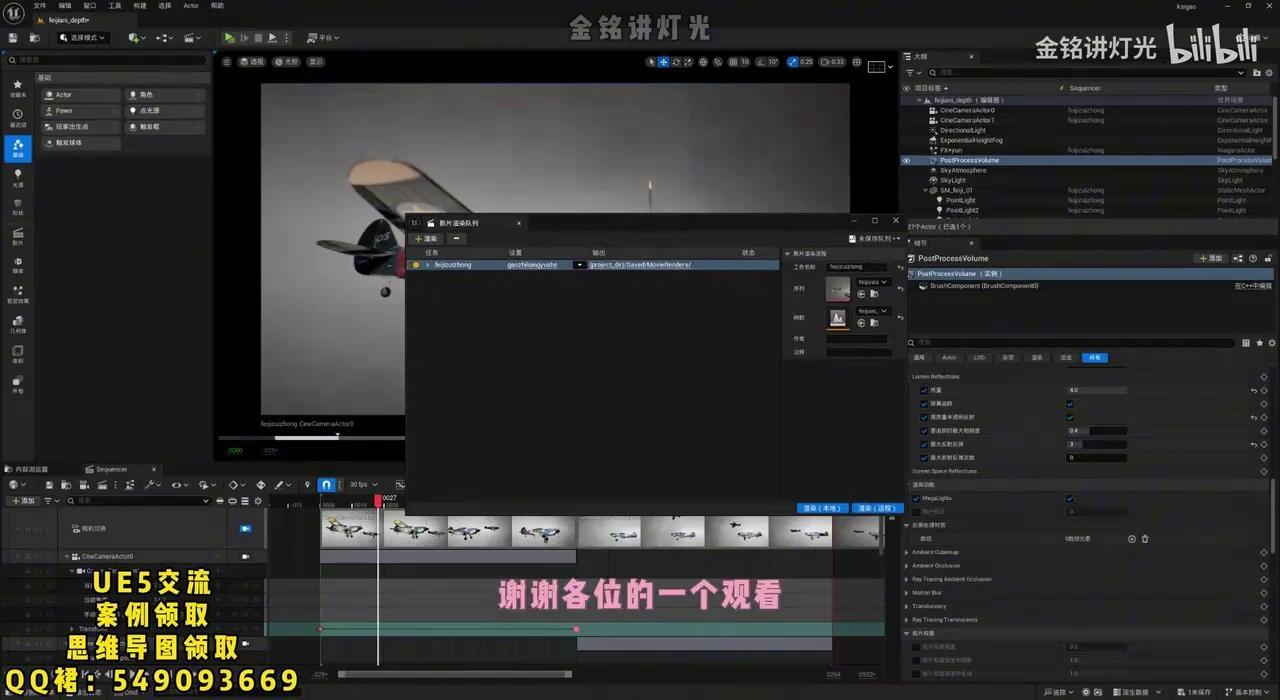Toggle the PostProcessVolume visibility eye in Outliner
The image size is (1280, 700).
click(x=906, y=161)
